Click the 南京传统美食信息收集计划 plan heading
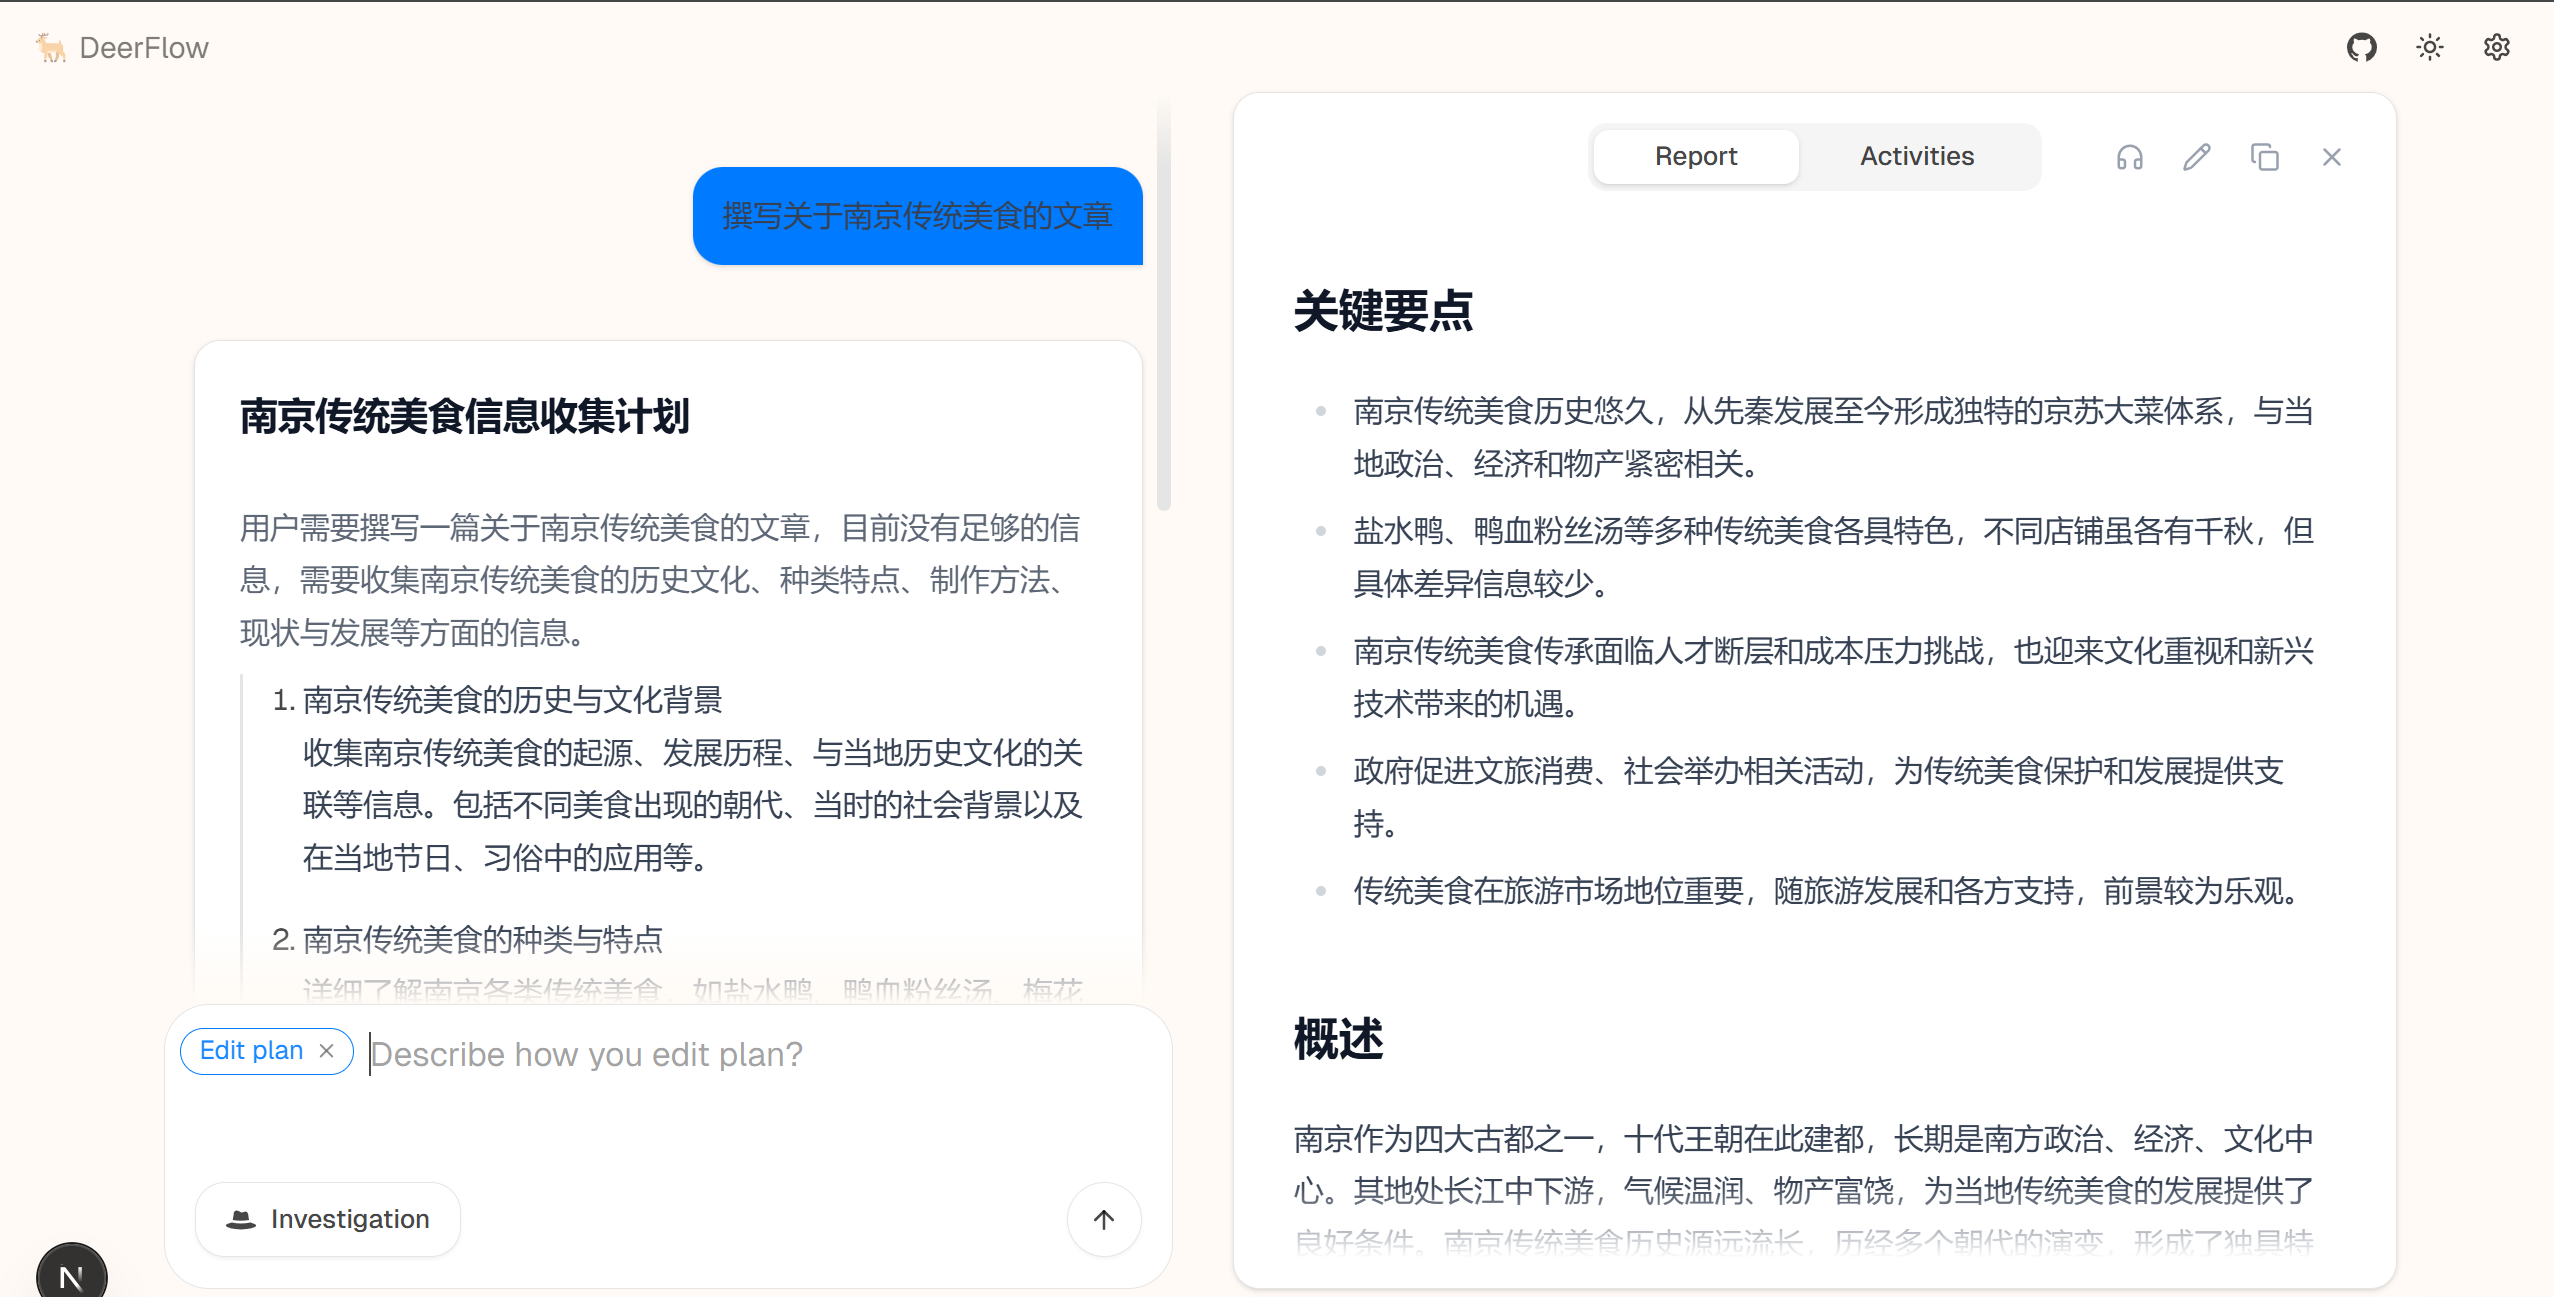The height and width of the screenshot is (1297, 2554). 464,417
